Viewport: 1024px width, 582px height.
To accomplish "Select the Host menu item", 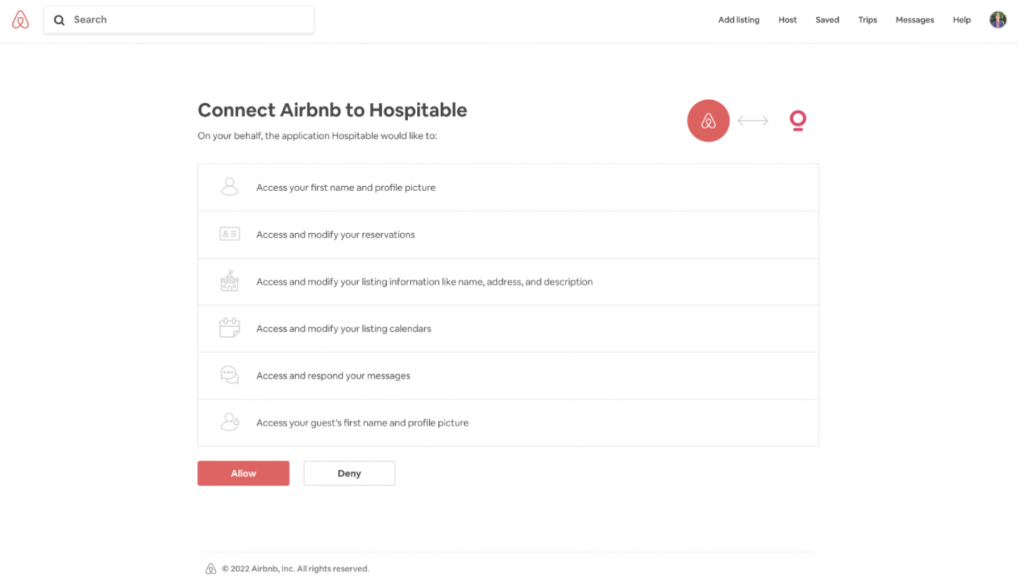I will point(787,19).
